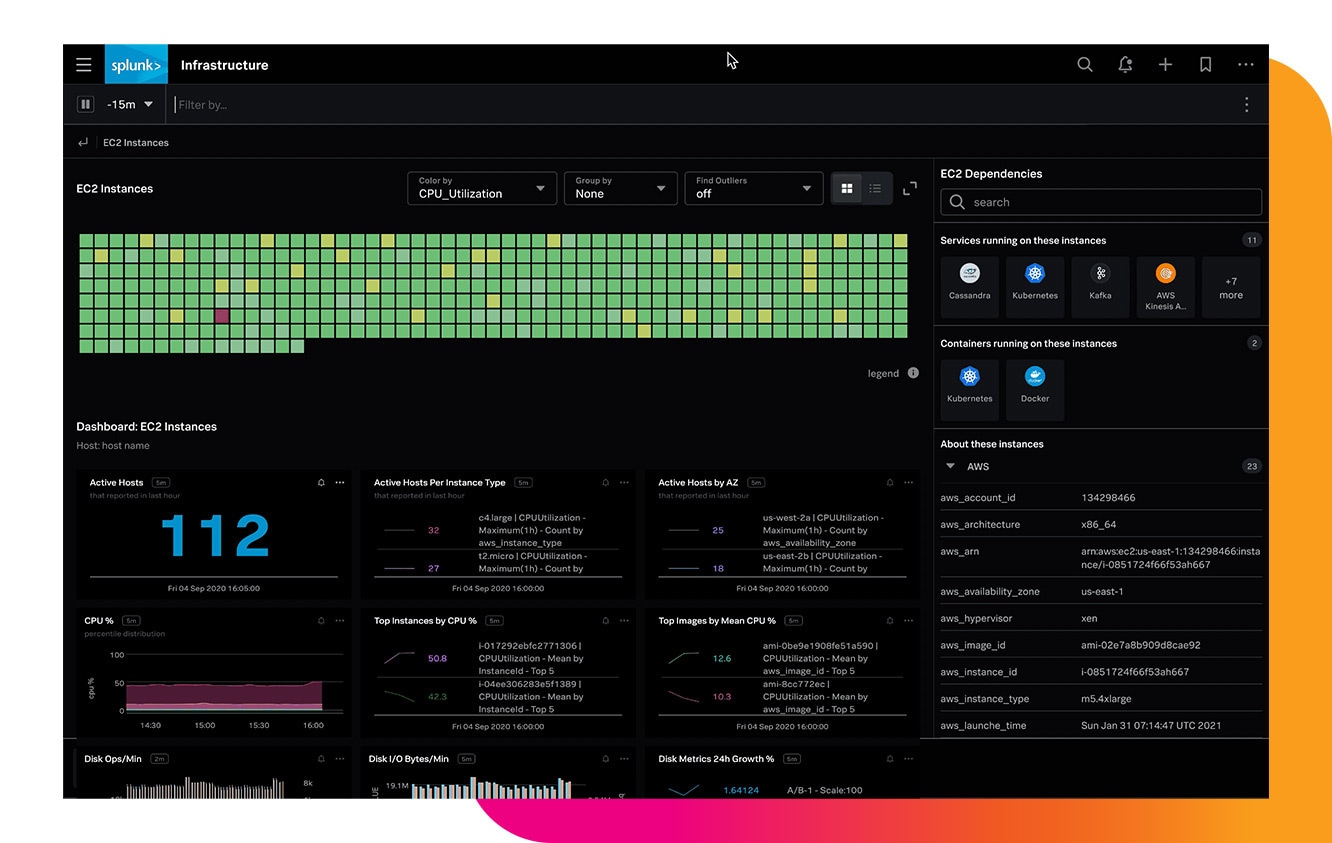Click the EC2 Instances breadcrumb link
Image resolution: width=1332 pixels, height=843 pixels.
(136, 142)
